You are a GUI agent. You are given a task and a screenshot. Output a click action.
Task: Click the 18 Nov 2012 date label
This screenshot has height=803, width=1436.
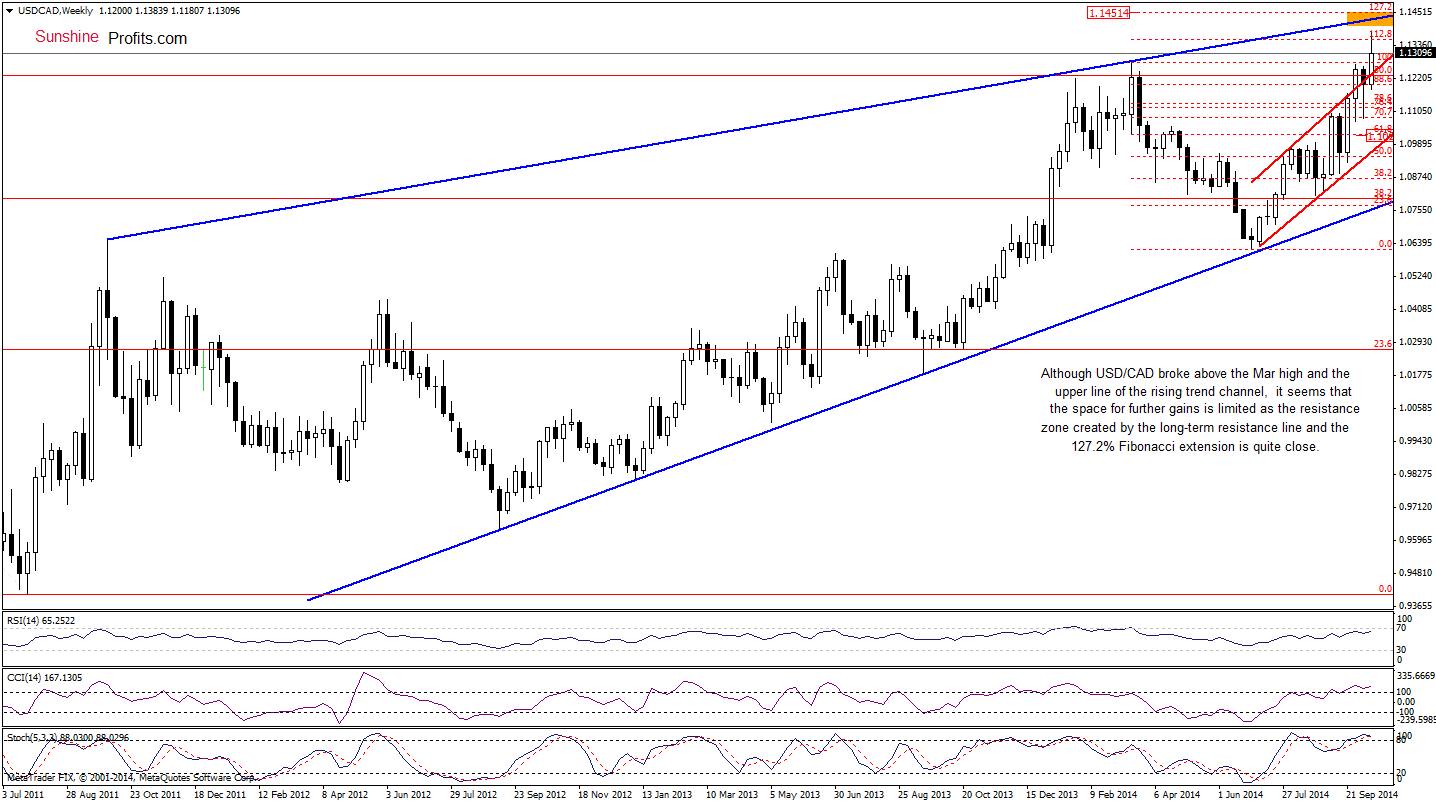(602, 794)
